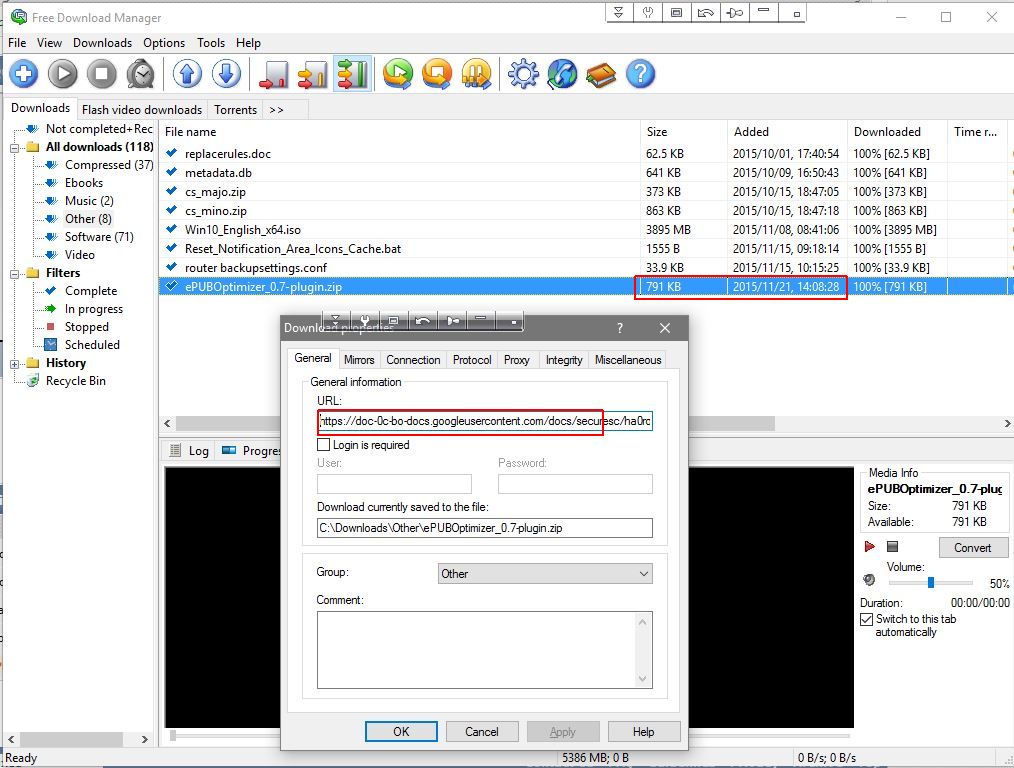This screenshot has width=1014, height=768.
Task: Select medium traffic usage mode icon
Action: (313, 74)
